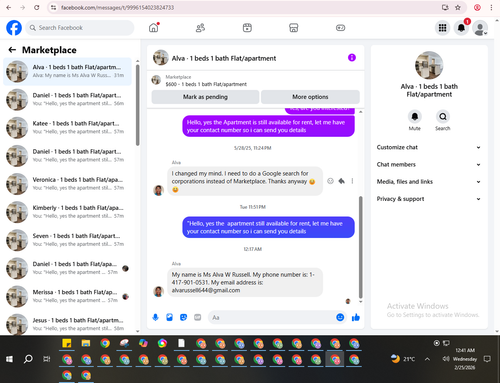500x383 pixels.
Task: Open Kimberly conversation in the list
Action: [x=68, y=212]
